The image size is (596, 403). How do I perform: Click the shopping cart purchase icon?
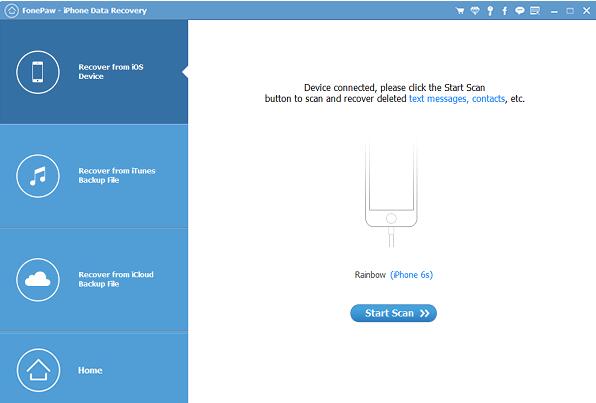[x=460, y=11]
